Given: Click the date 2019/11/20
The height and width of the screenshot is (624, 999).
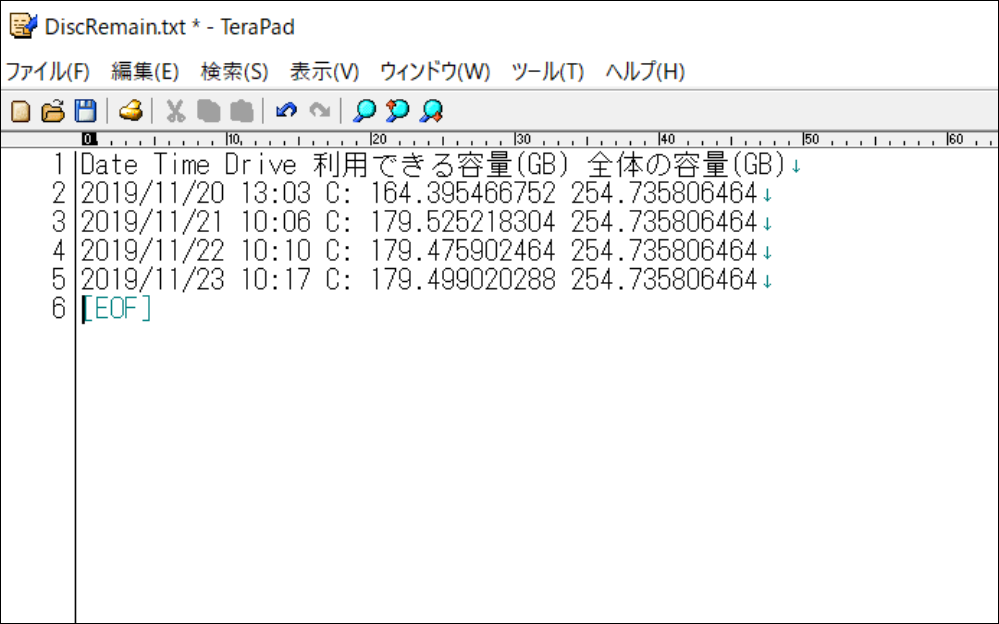Looking at the screenshot, I should 152,194.
